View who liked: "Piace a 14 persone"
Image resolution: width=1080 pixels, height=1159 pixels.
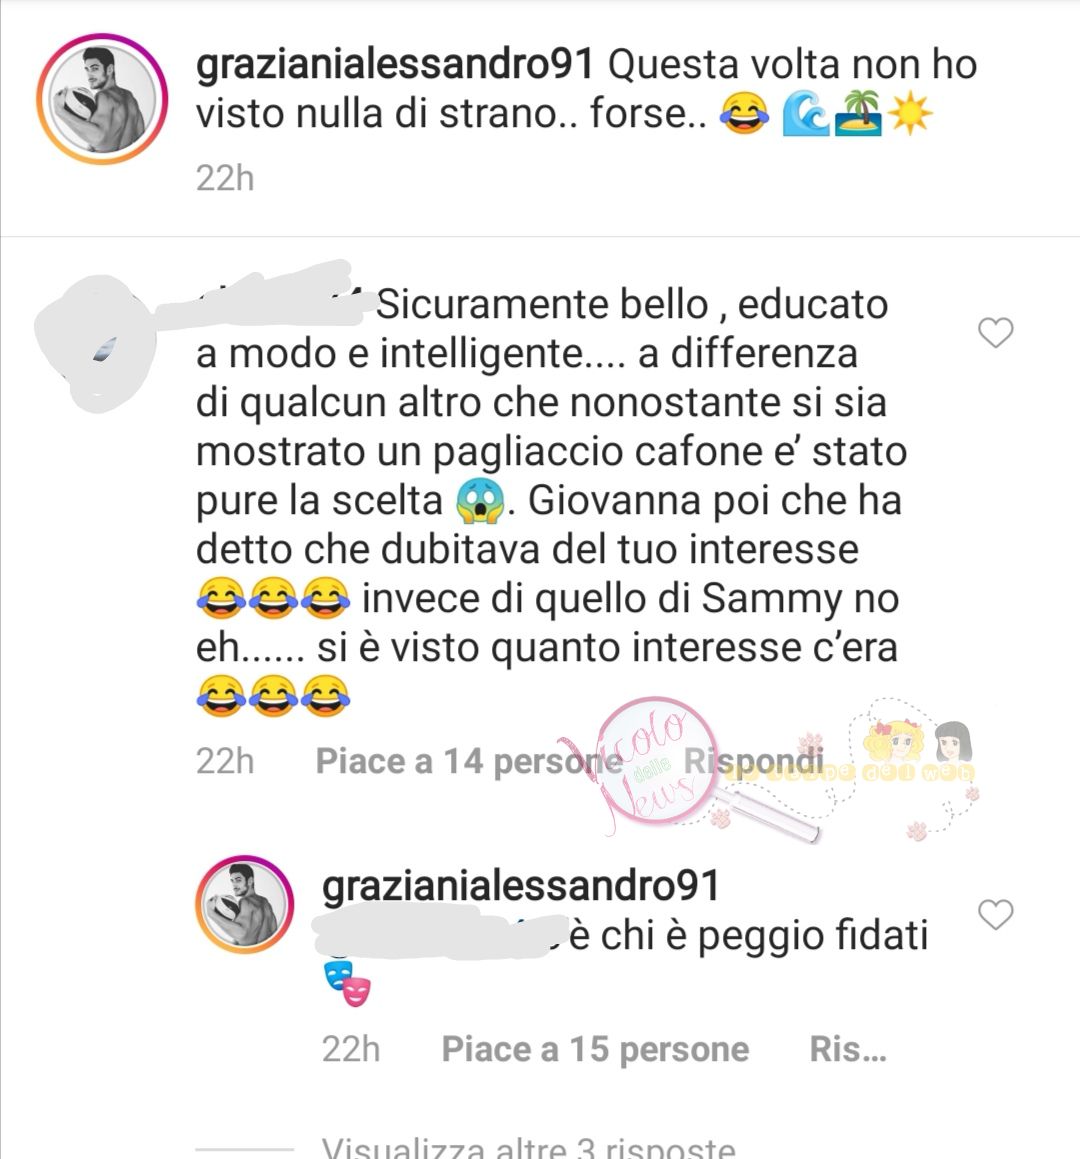469,761
